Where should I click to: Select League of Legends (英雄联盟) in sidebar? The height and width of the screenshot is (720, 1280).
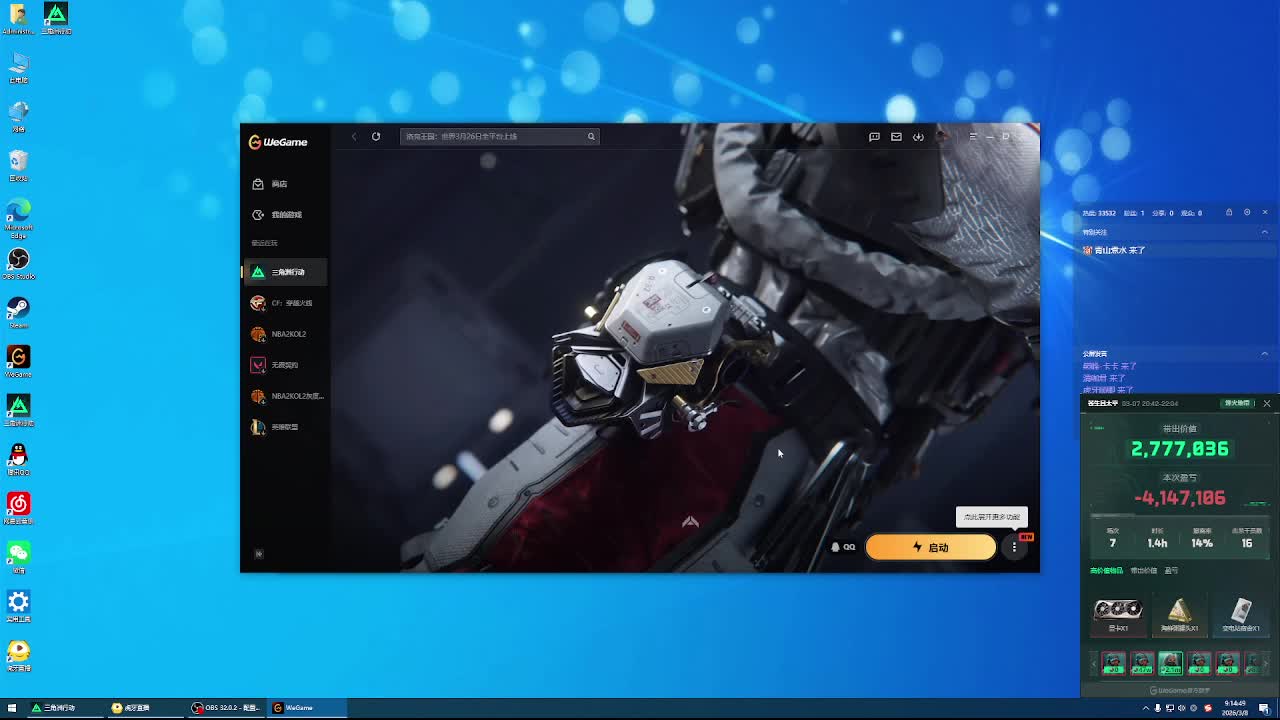[x=284, y=427]
